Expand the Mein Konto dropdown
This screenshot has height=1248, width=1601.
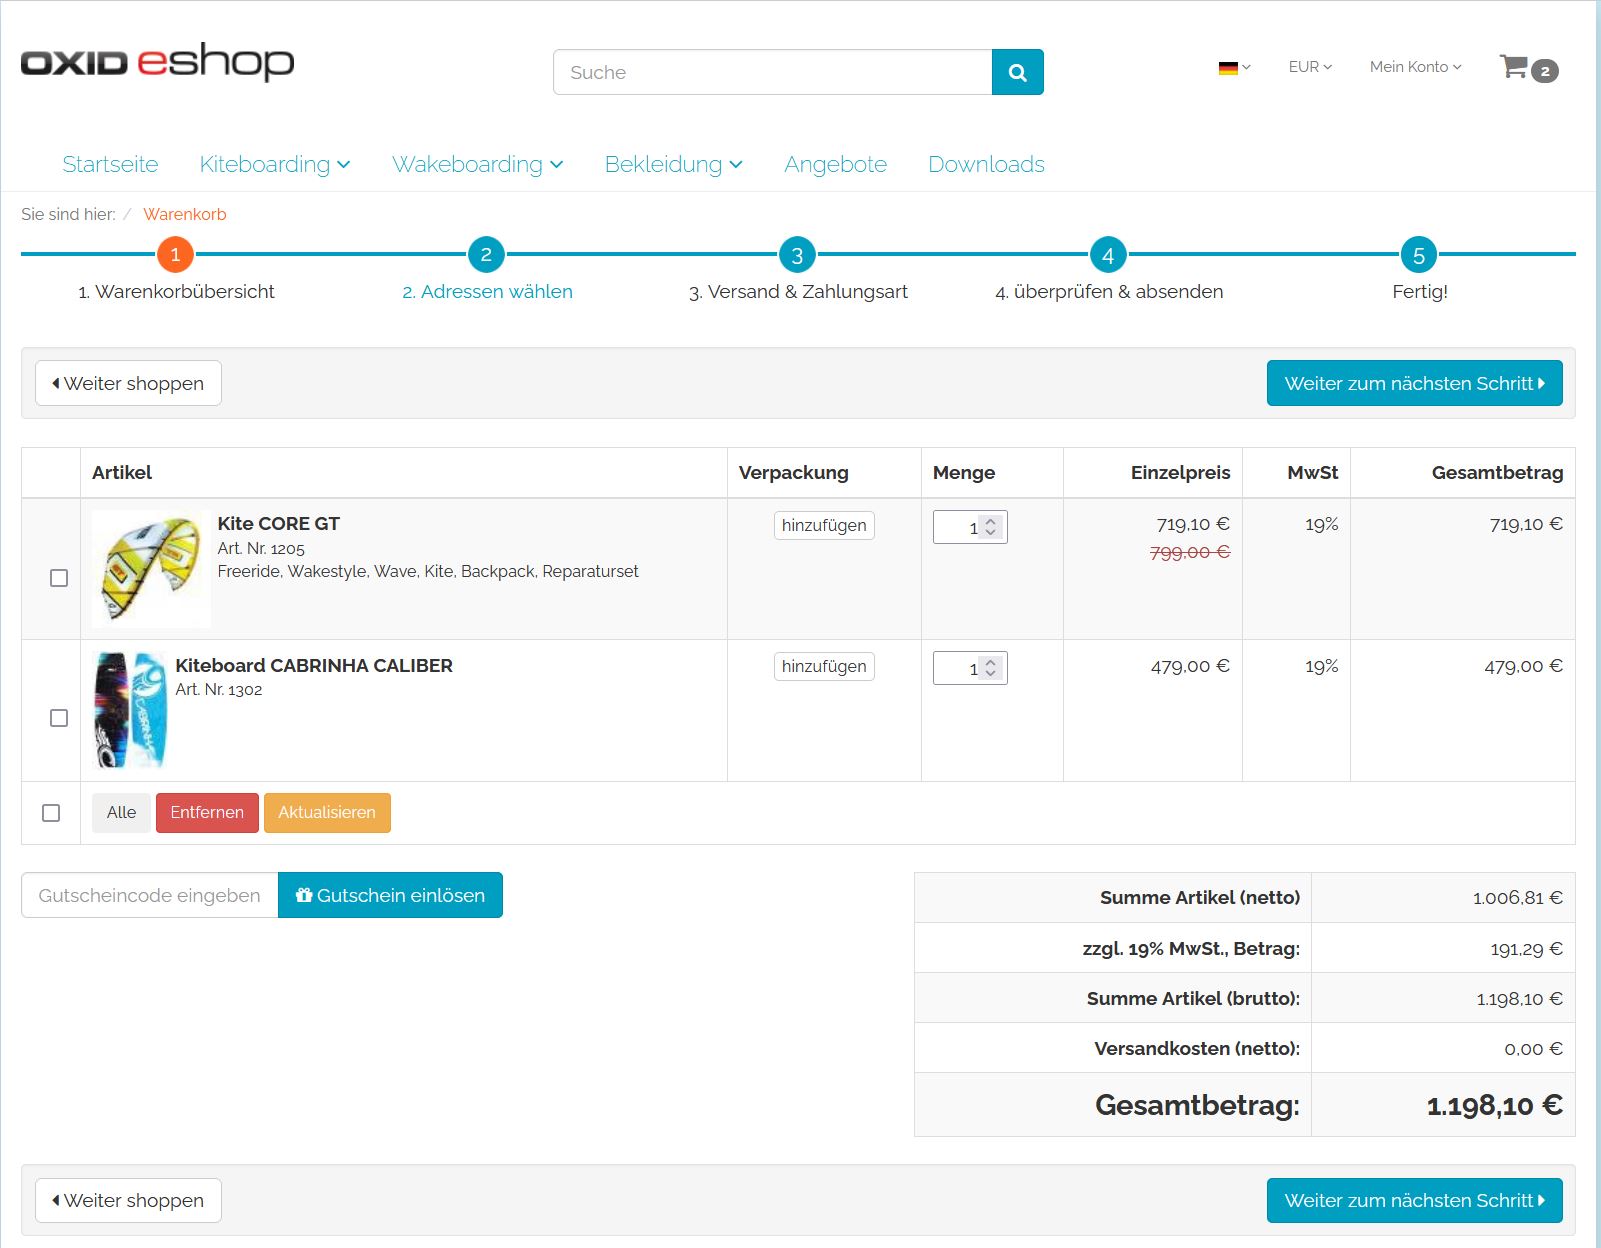[x=1415, y=67]
